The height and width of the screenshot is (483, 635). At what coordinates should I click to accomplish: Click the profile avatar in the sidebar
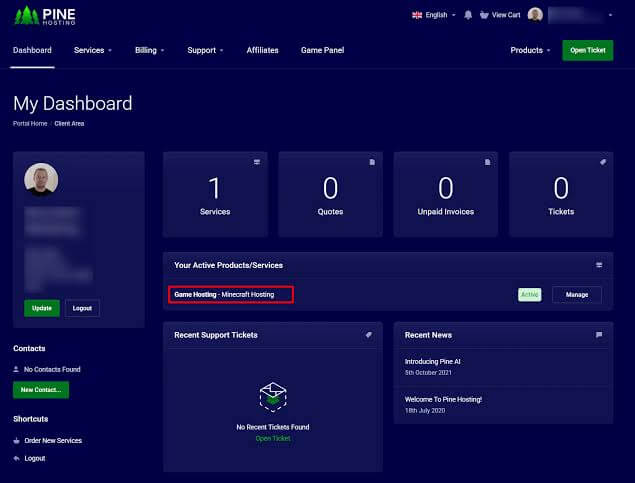coord(41,179)
